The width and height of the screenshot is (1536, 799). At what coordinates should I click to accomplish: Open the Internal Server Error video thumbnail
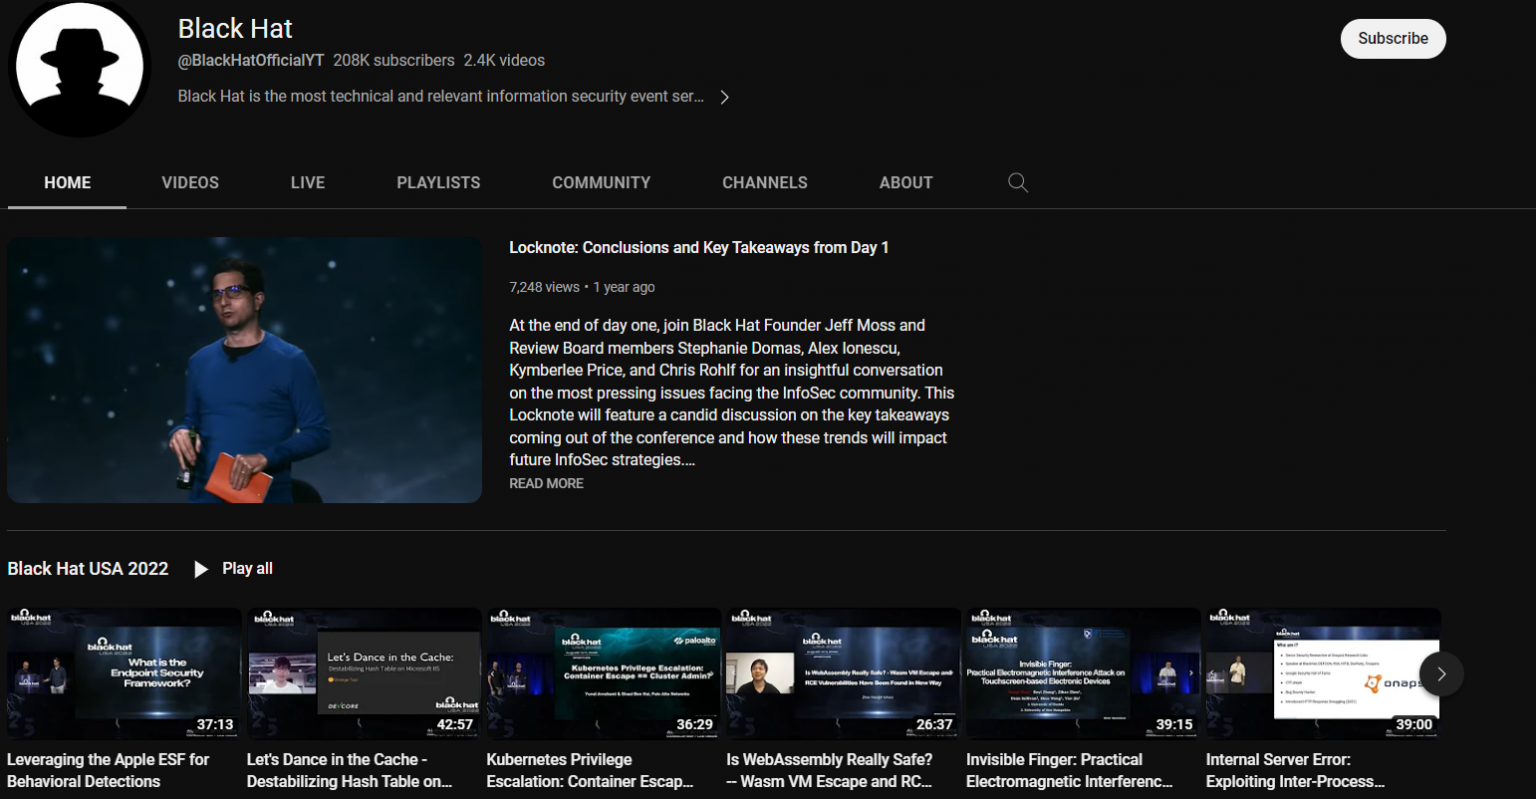pos(1322,673)
